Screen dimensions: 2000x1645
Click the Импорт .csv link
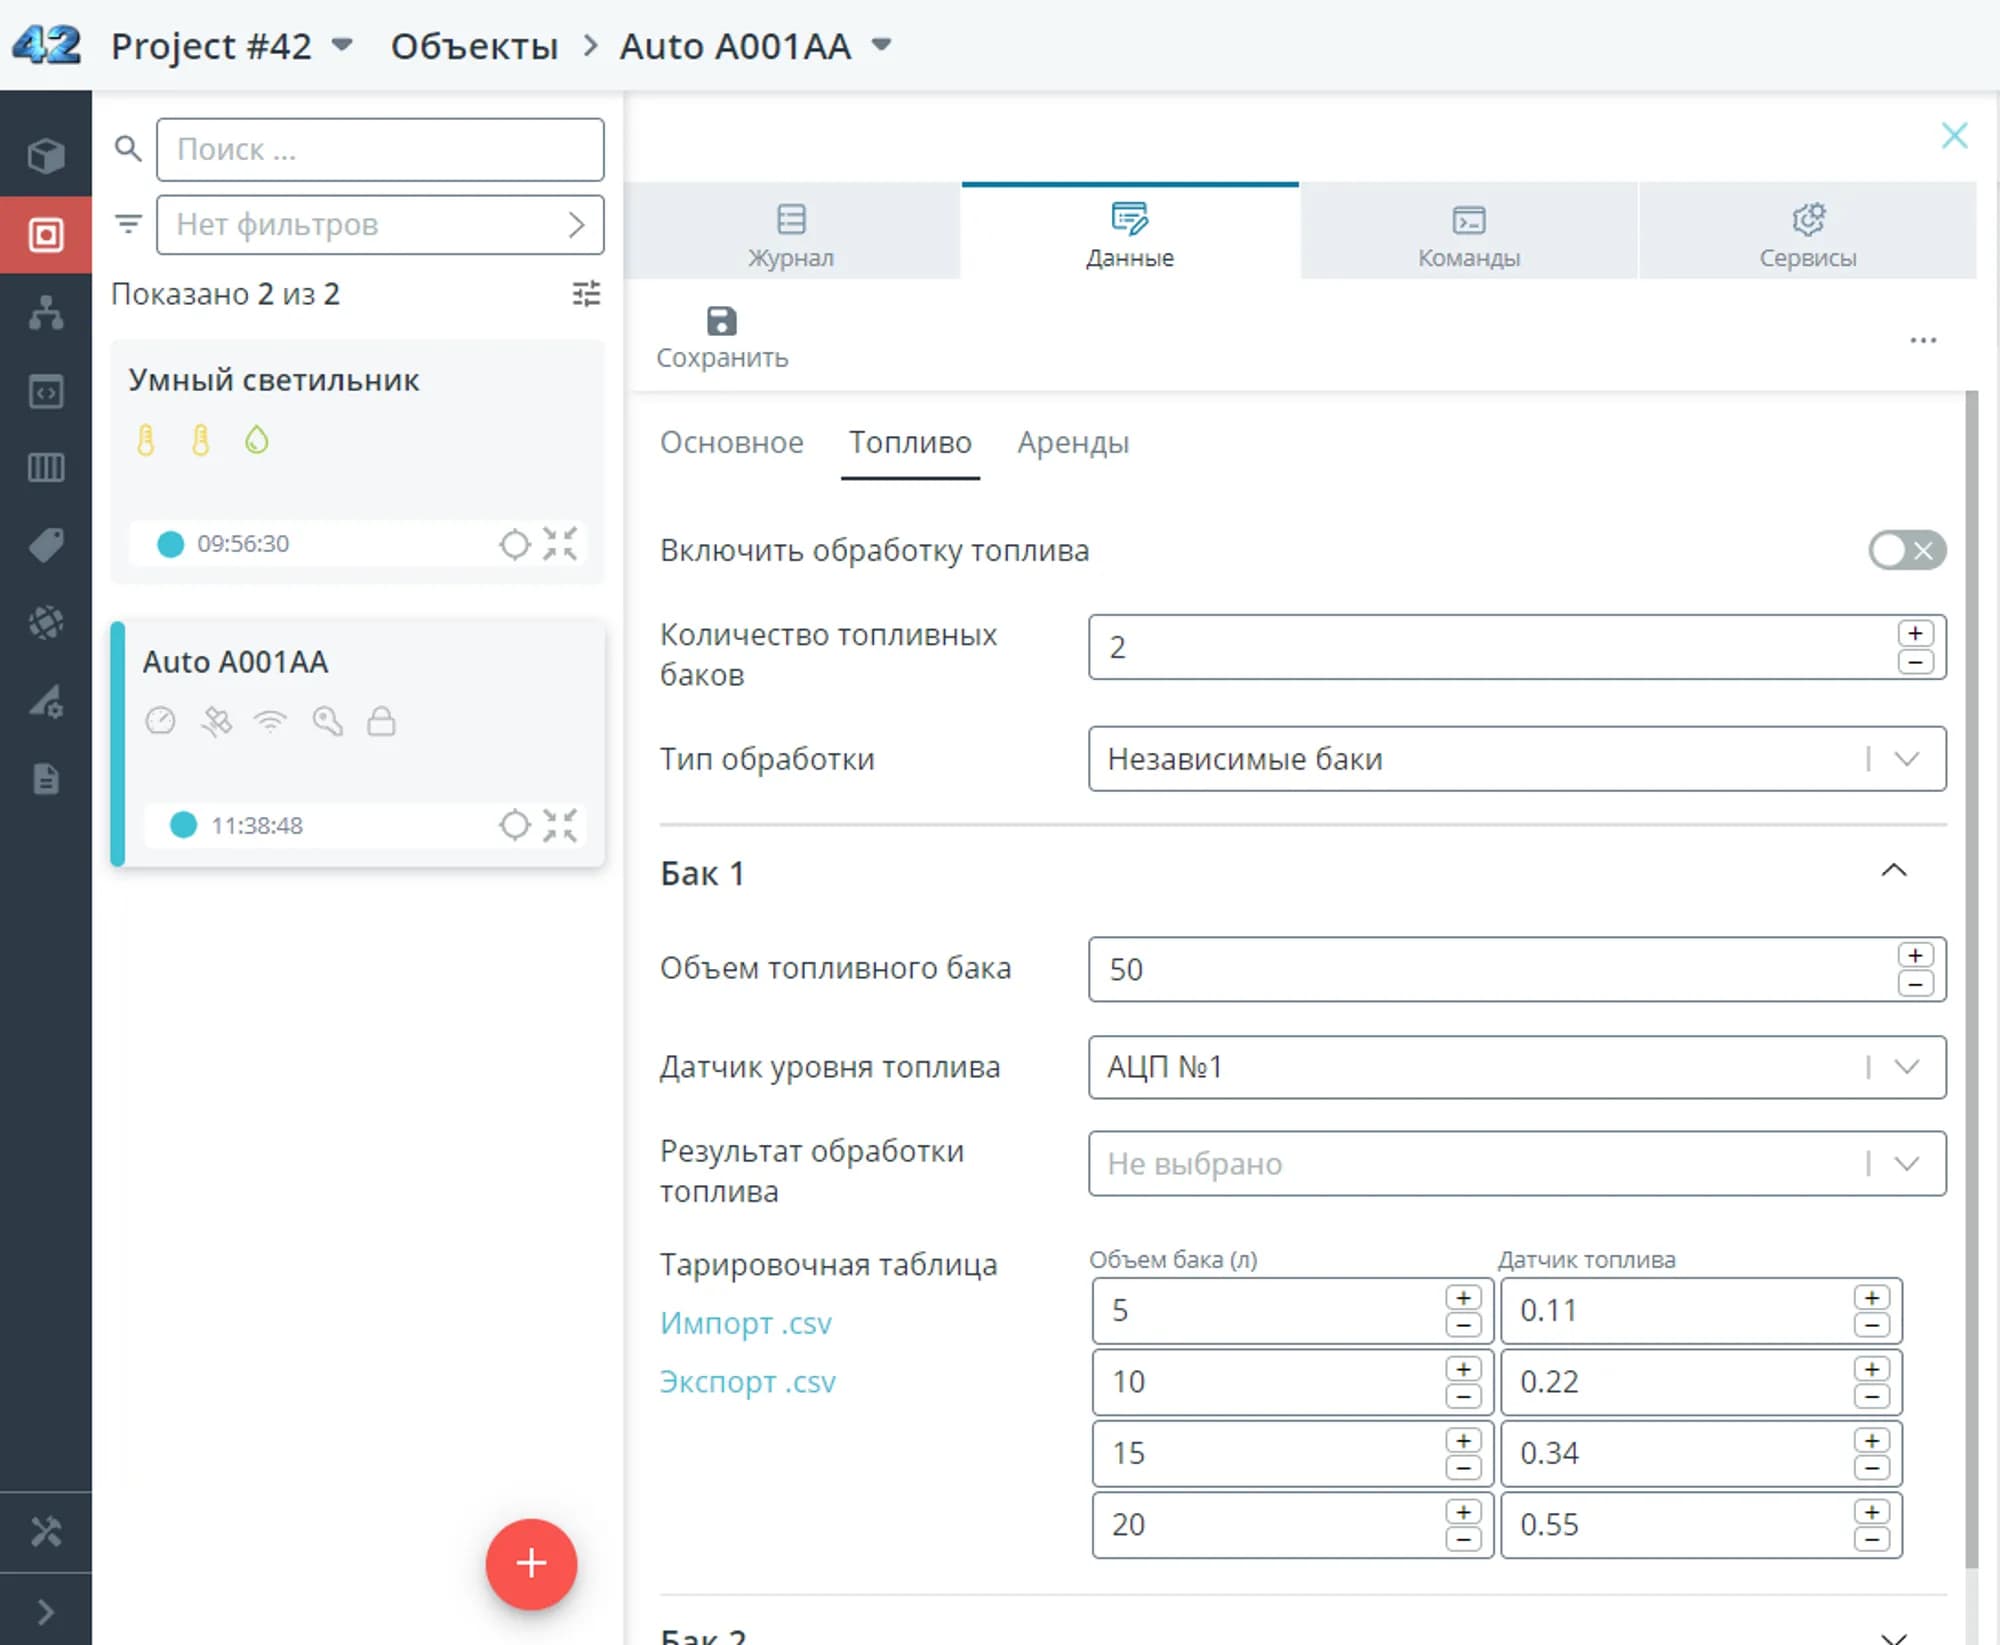(746, 1323)
